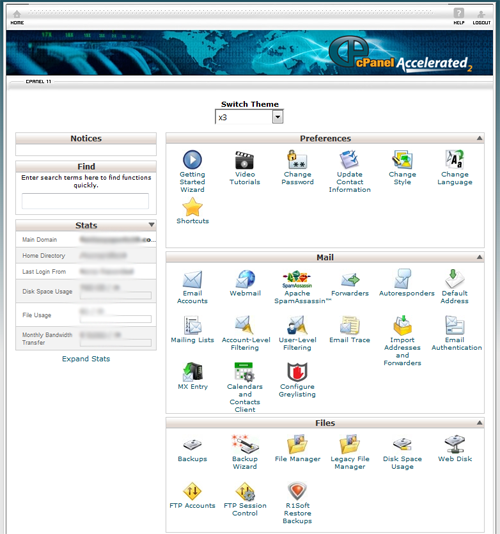Open Calendars and Contacts Client
The height and width of the screenshot is (534, 500).
245,387
